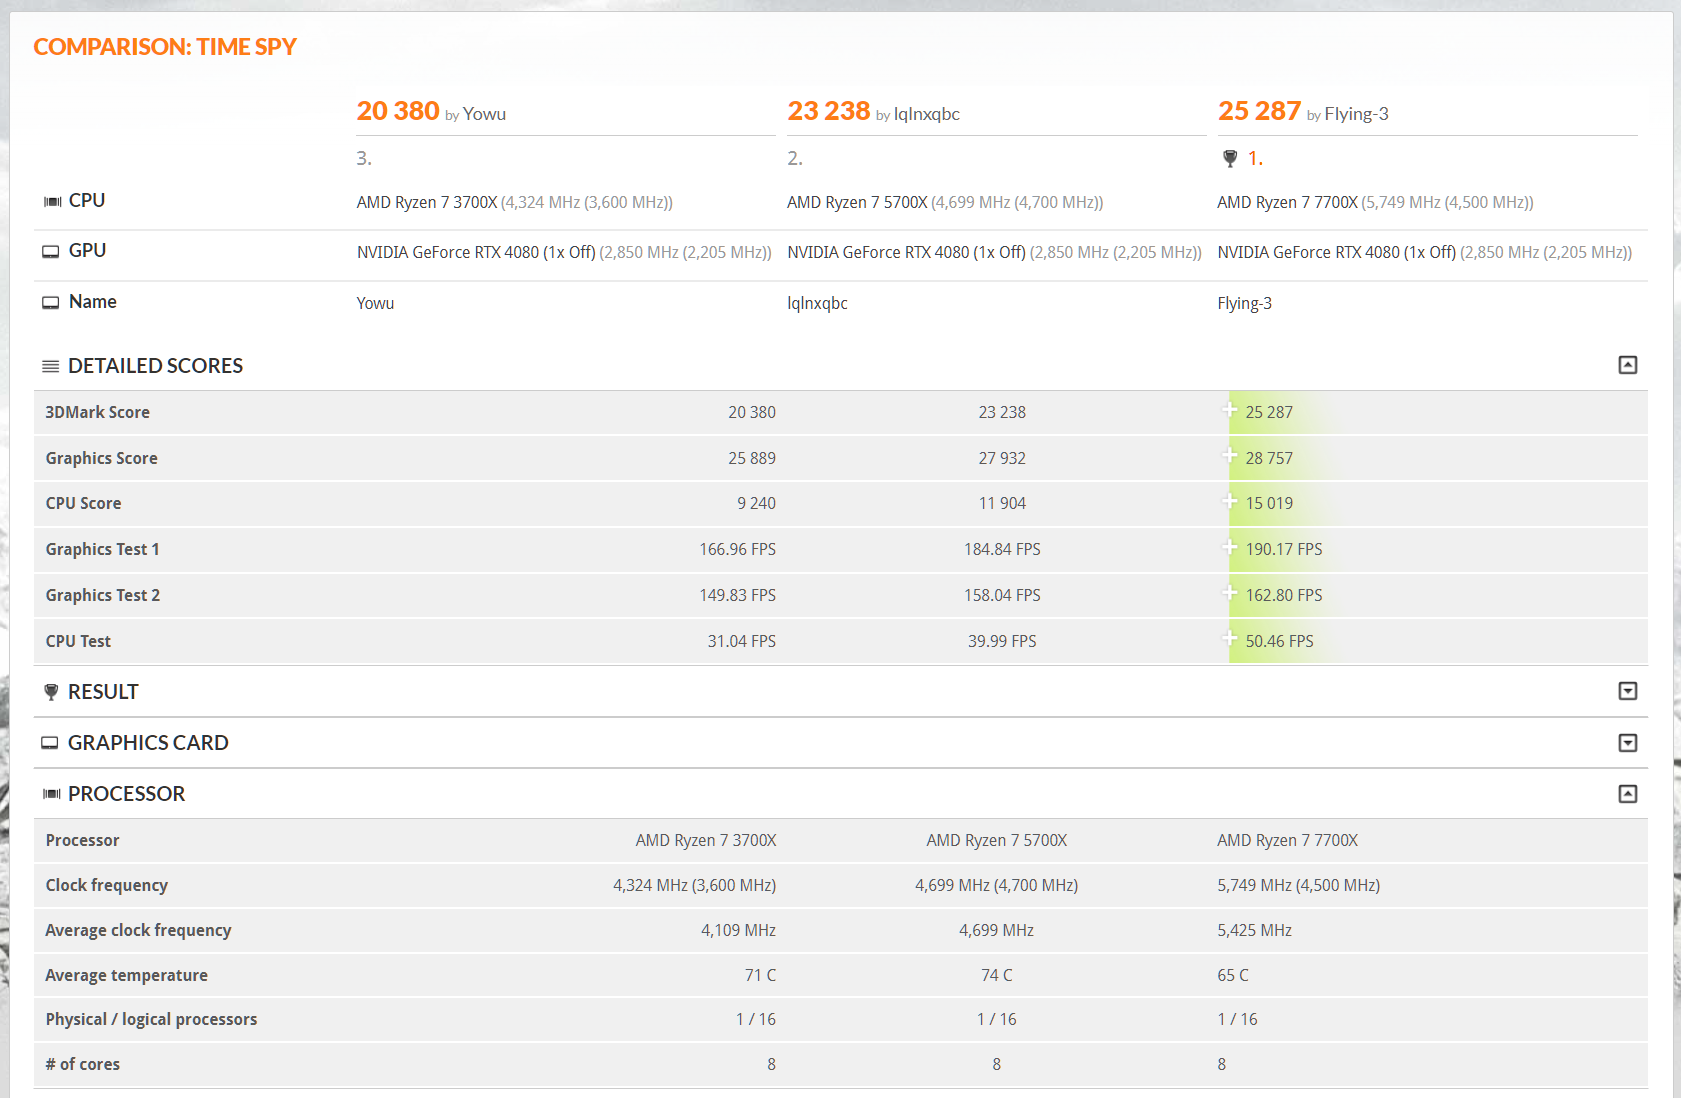
Task: Click the Clock frequency row label
Action: click(106, 885)
